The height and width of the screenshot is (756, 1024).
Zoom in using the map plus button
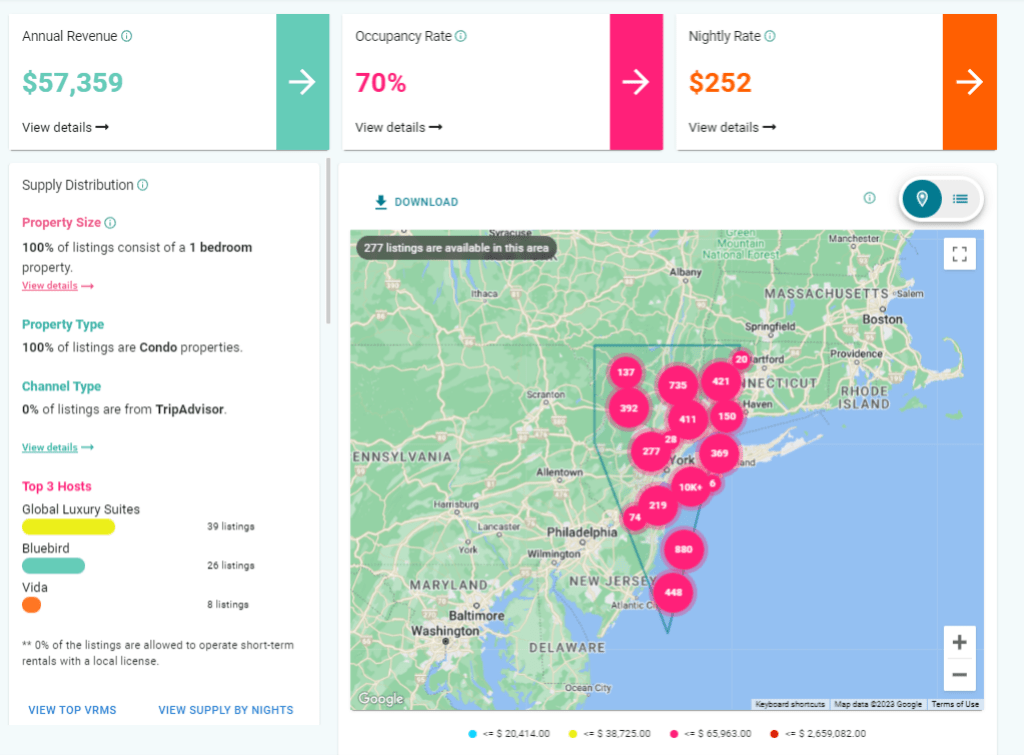pos(959,641)
